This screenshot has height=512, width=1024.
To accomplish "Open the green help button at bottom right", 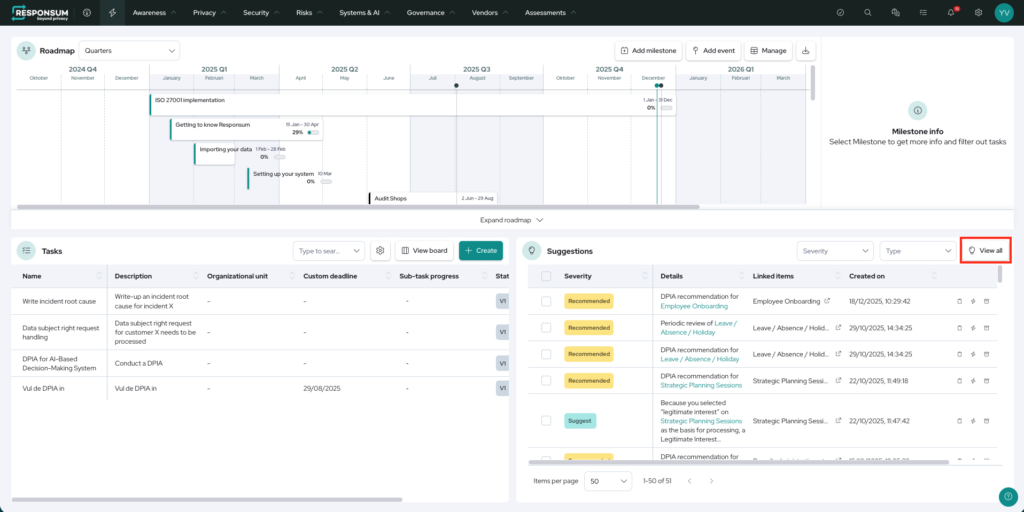I will [x=1007, y=497].
